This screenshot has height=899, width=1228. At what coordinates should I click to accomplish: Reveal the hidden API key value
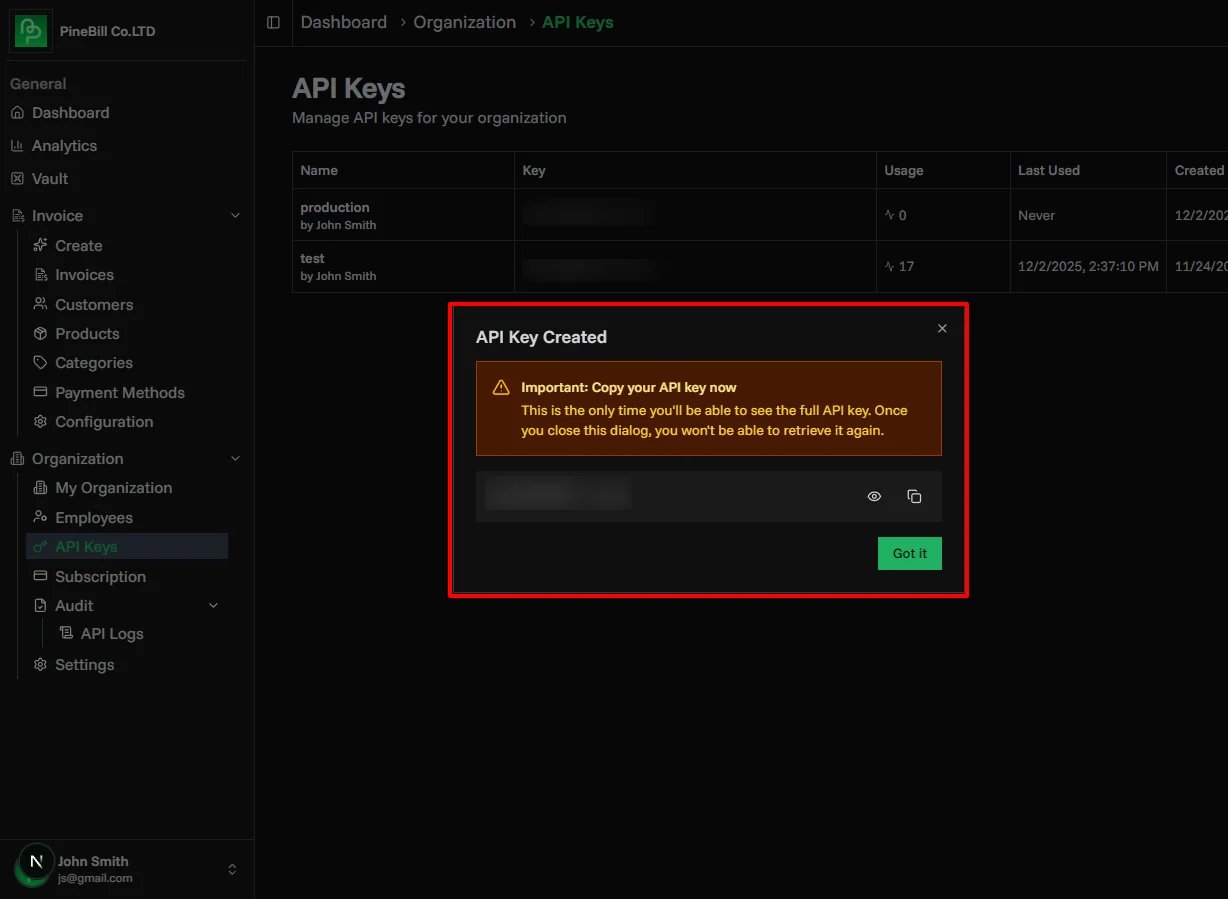click(873, 495)
